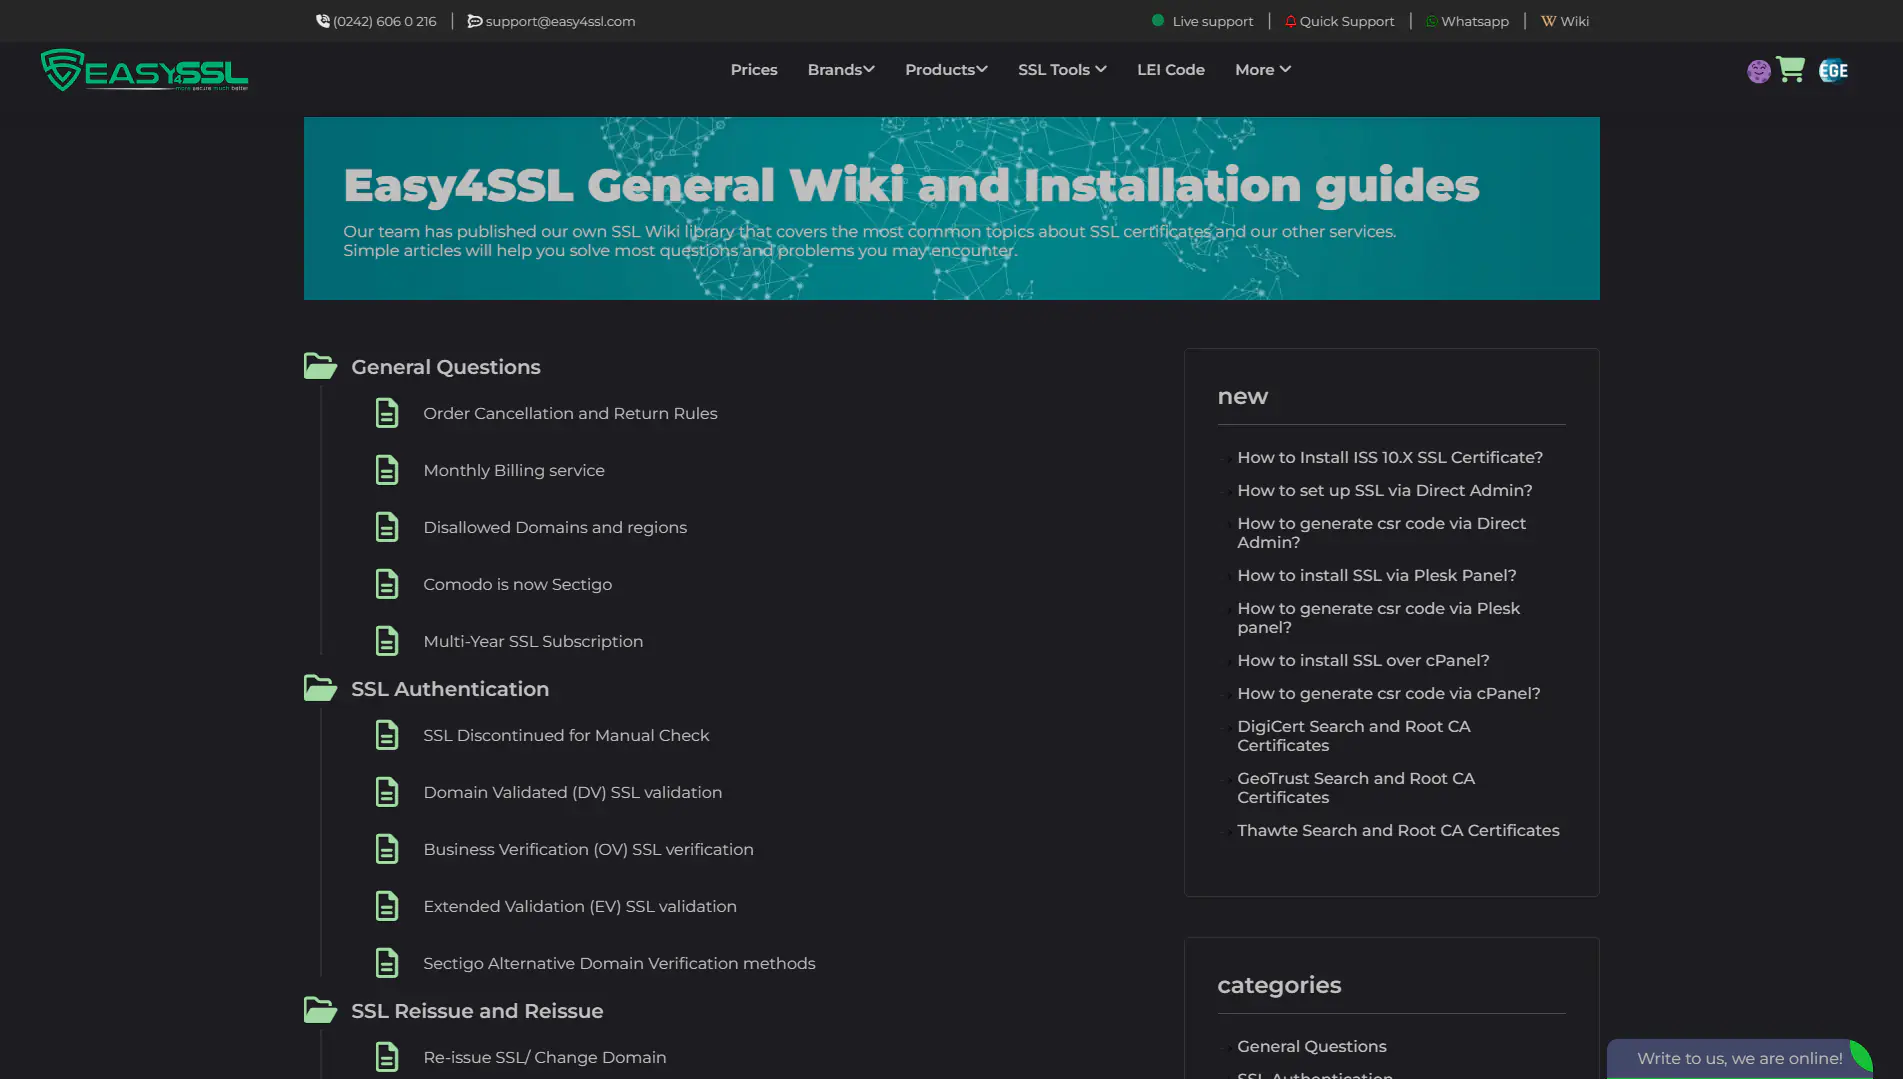Click the purple user avatar icon
The image size is (1903, 1079).
[1759, 71]
